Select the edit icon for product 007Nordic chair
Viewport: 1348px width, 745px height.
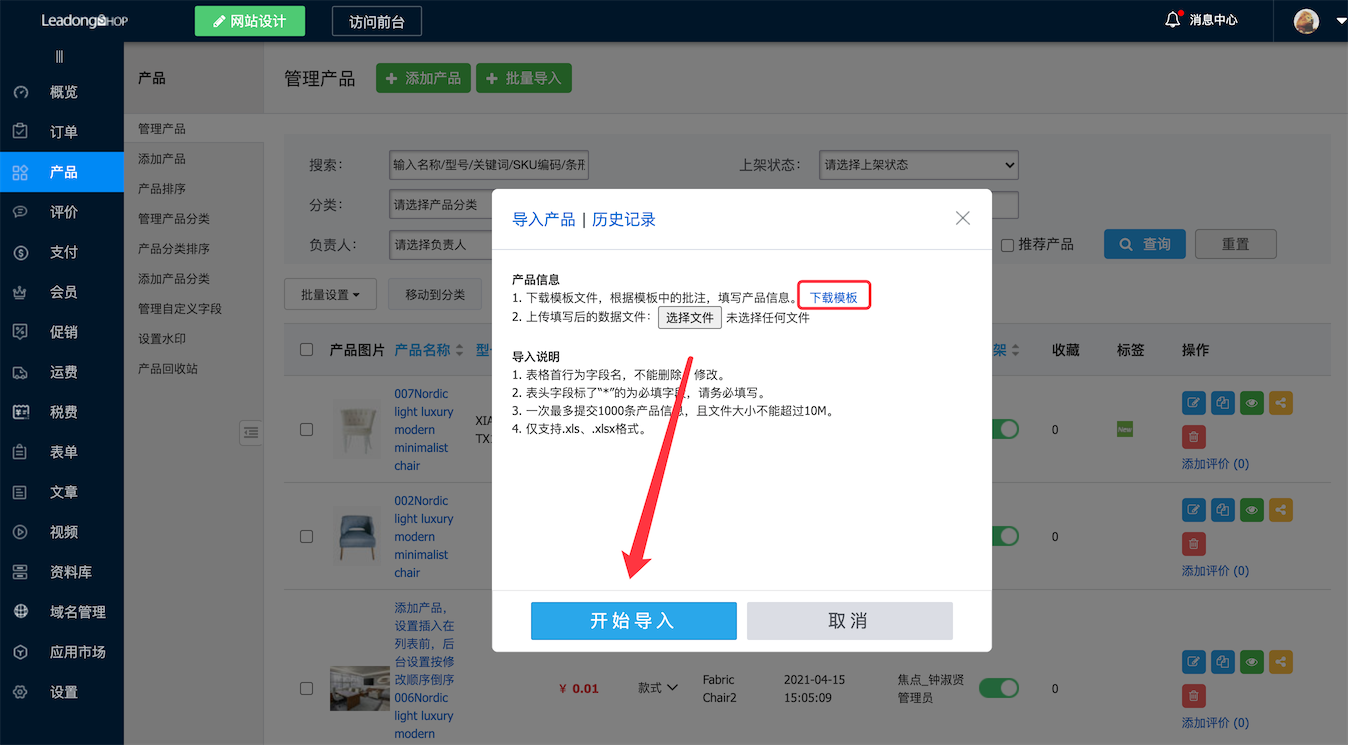click(x=1193, y=402)
